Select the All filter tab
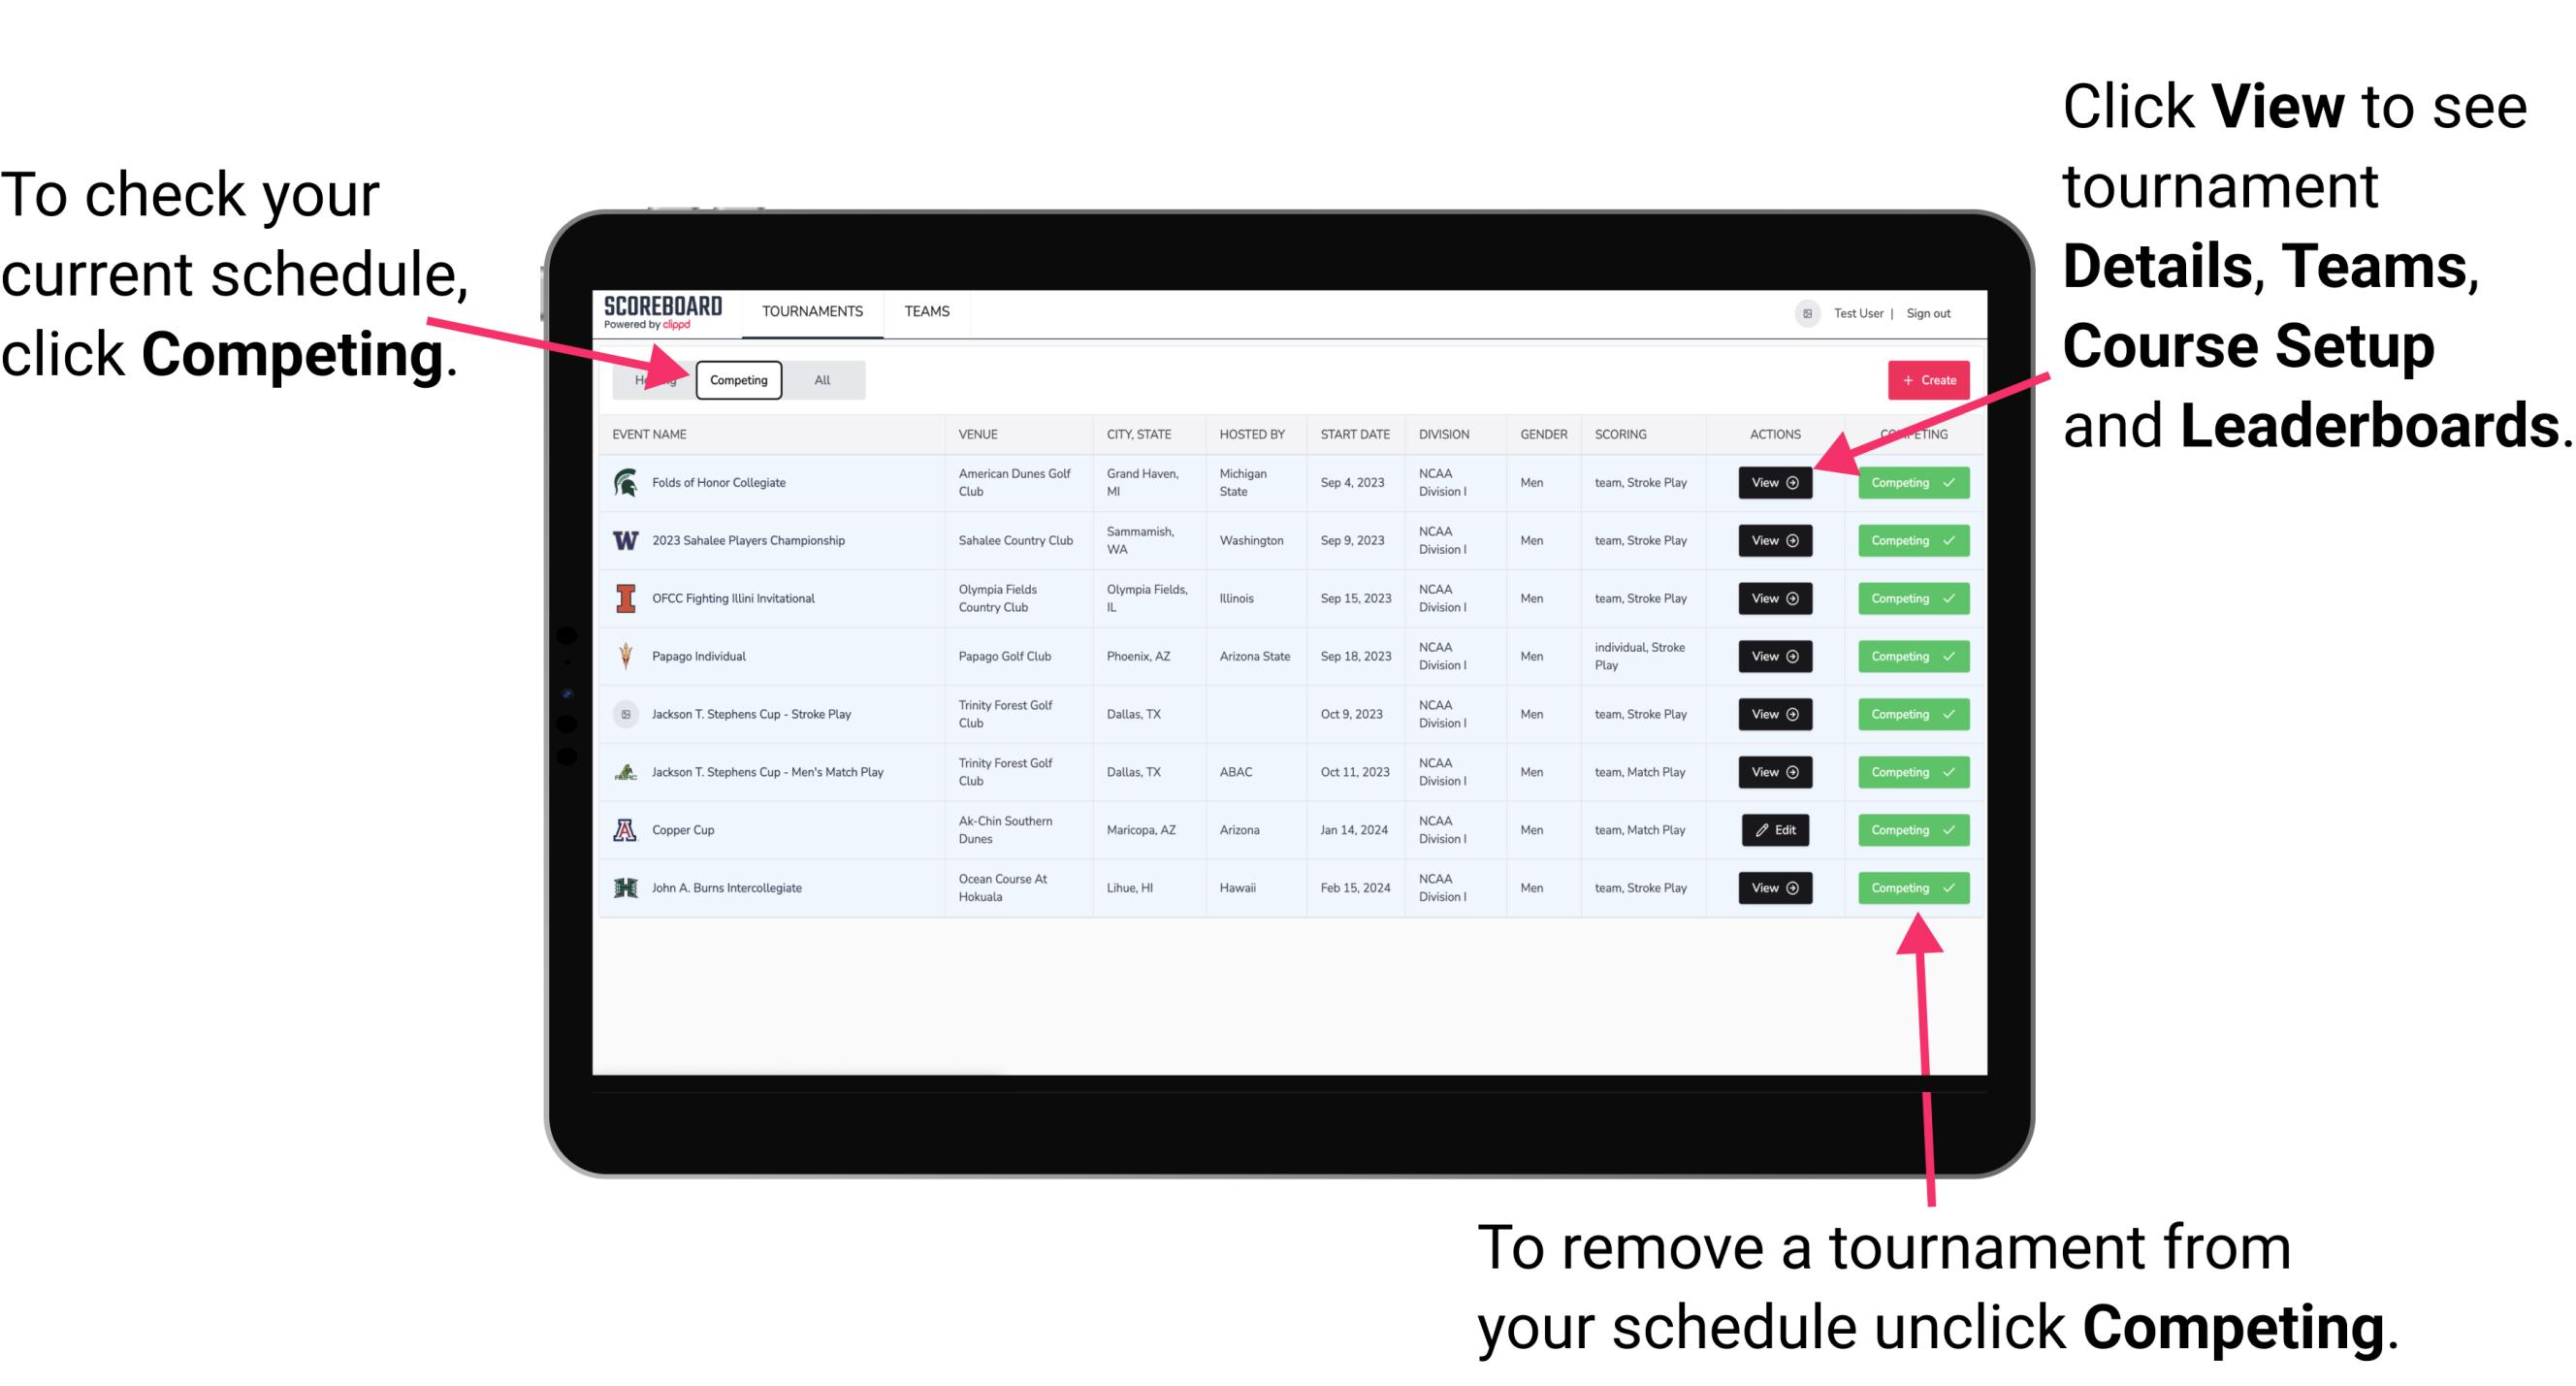The height and width of the screenshot is (1386, 2576). click(821, 379)
